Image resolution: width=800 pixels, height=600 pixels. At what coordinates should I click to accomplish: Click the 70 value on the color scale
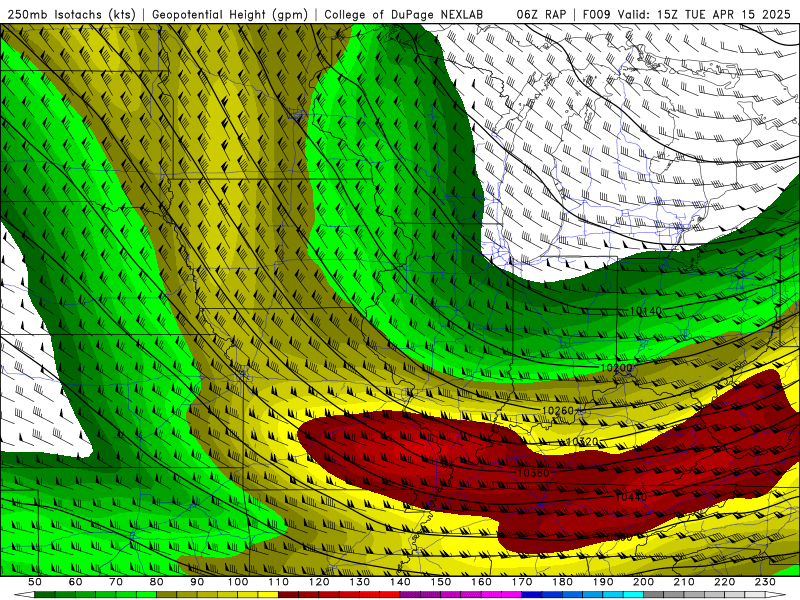pos(116,582)
